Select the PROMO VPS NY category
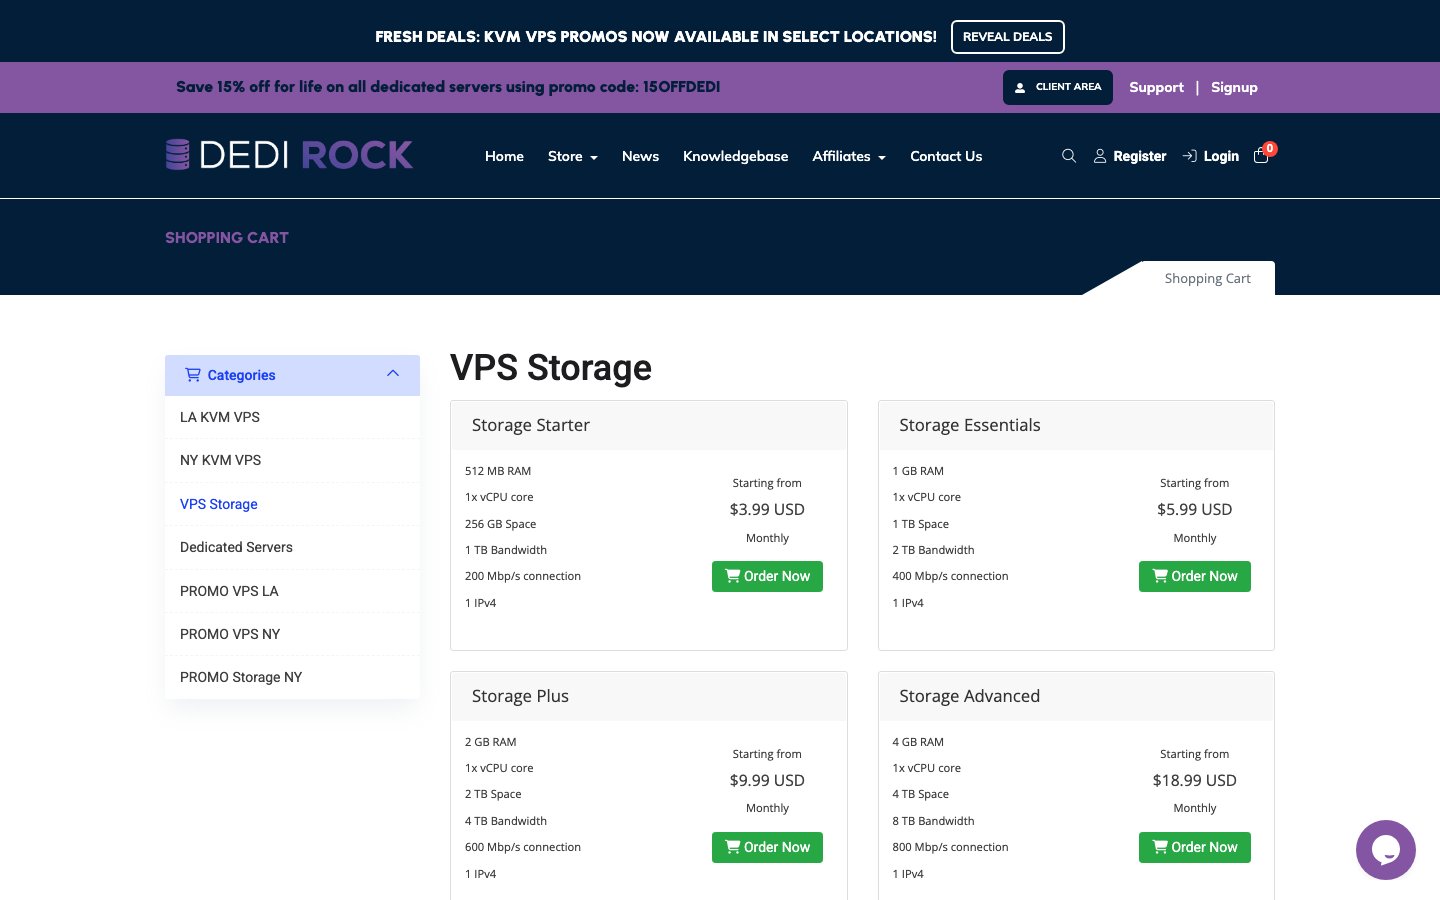This screenshot has height=900, width=1440. click(x=292, y=634)
